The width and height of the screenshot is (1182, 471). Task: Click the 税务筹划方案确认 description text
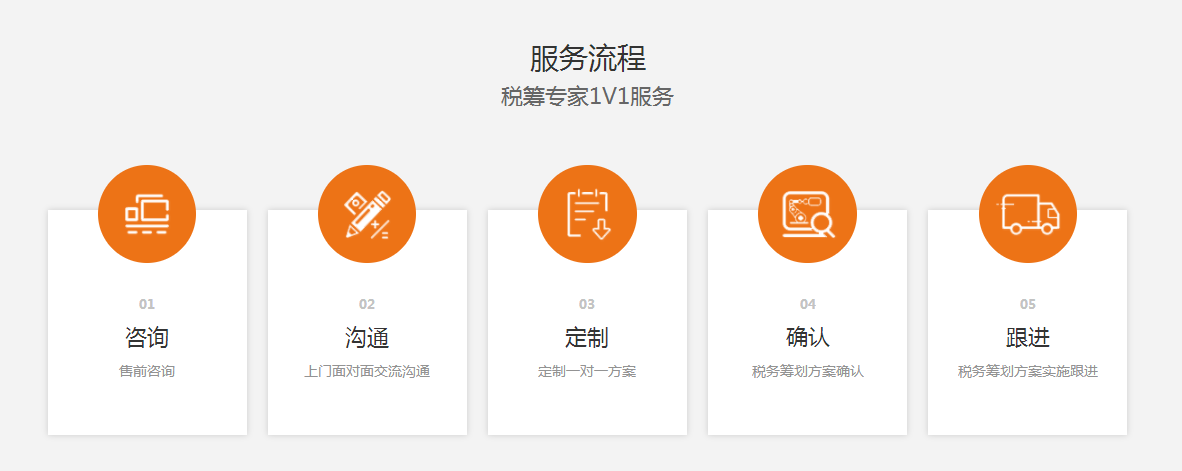807,372
